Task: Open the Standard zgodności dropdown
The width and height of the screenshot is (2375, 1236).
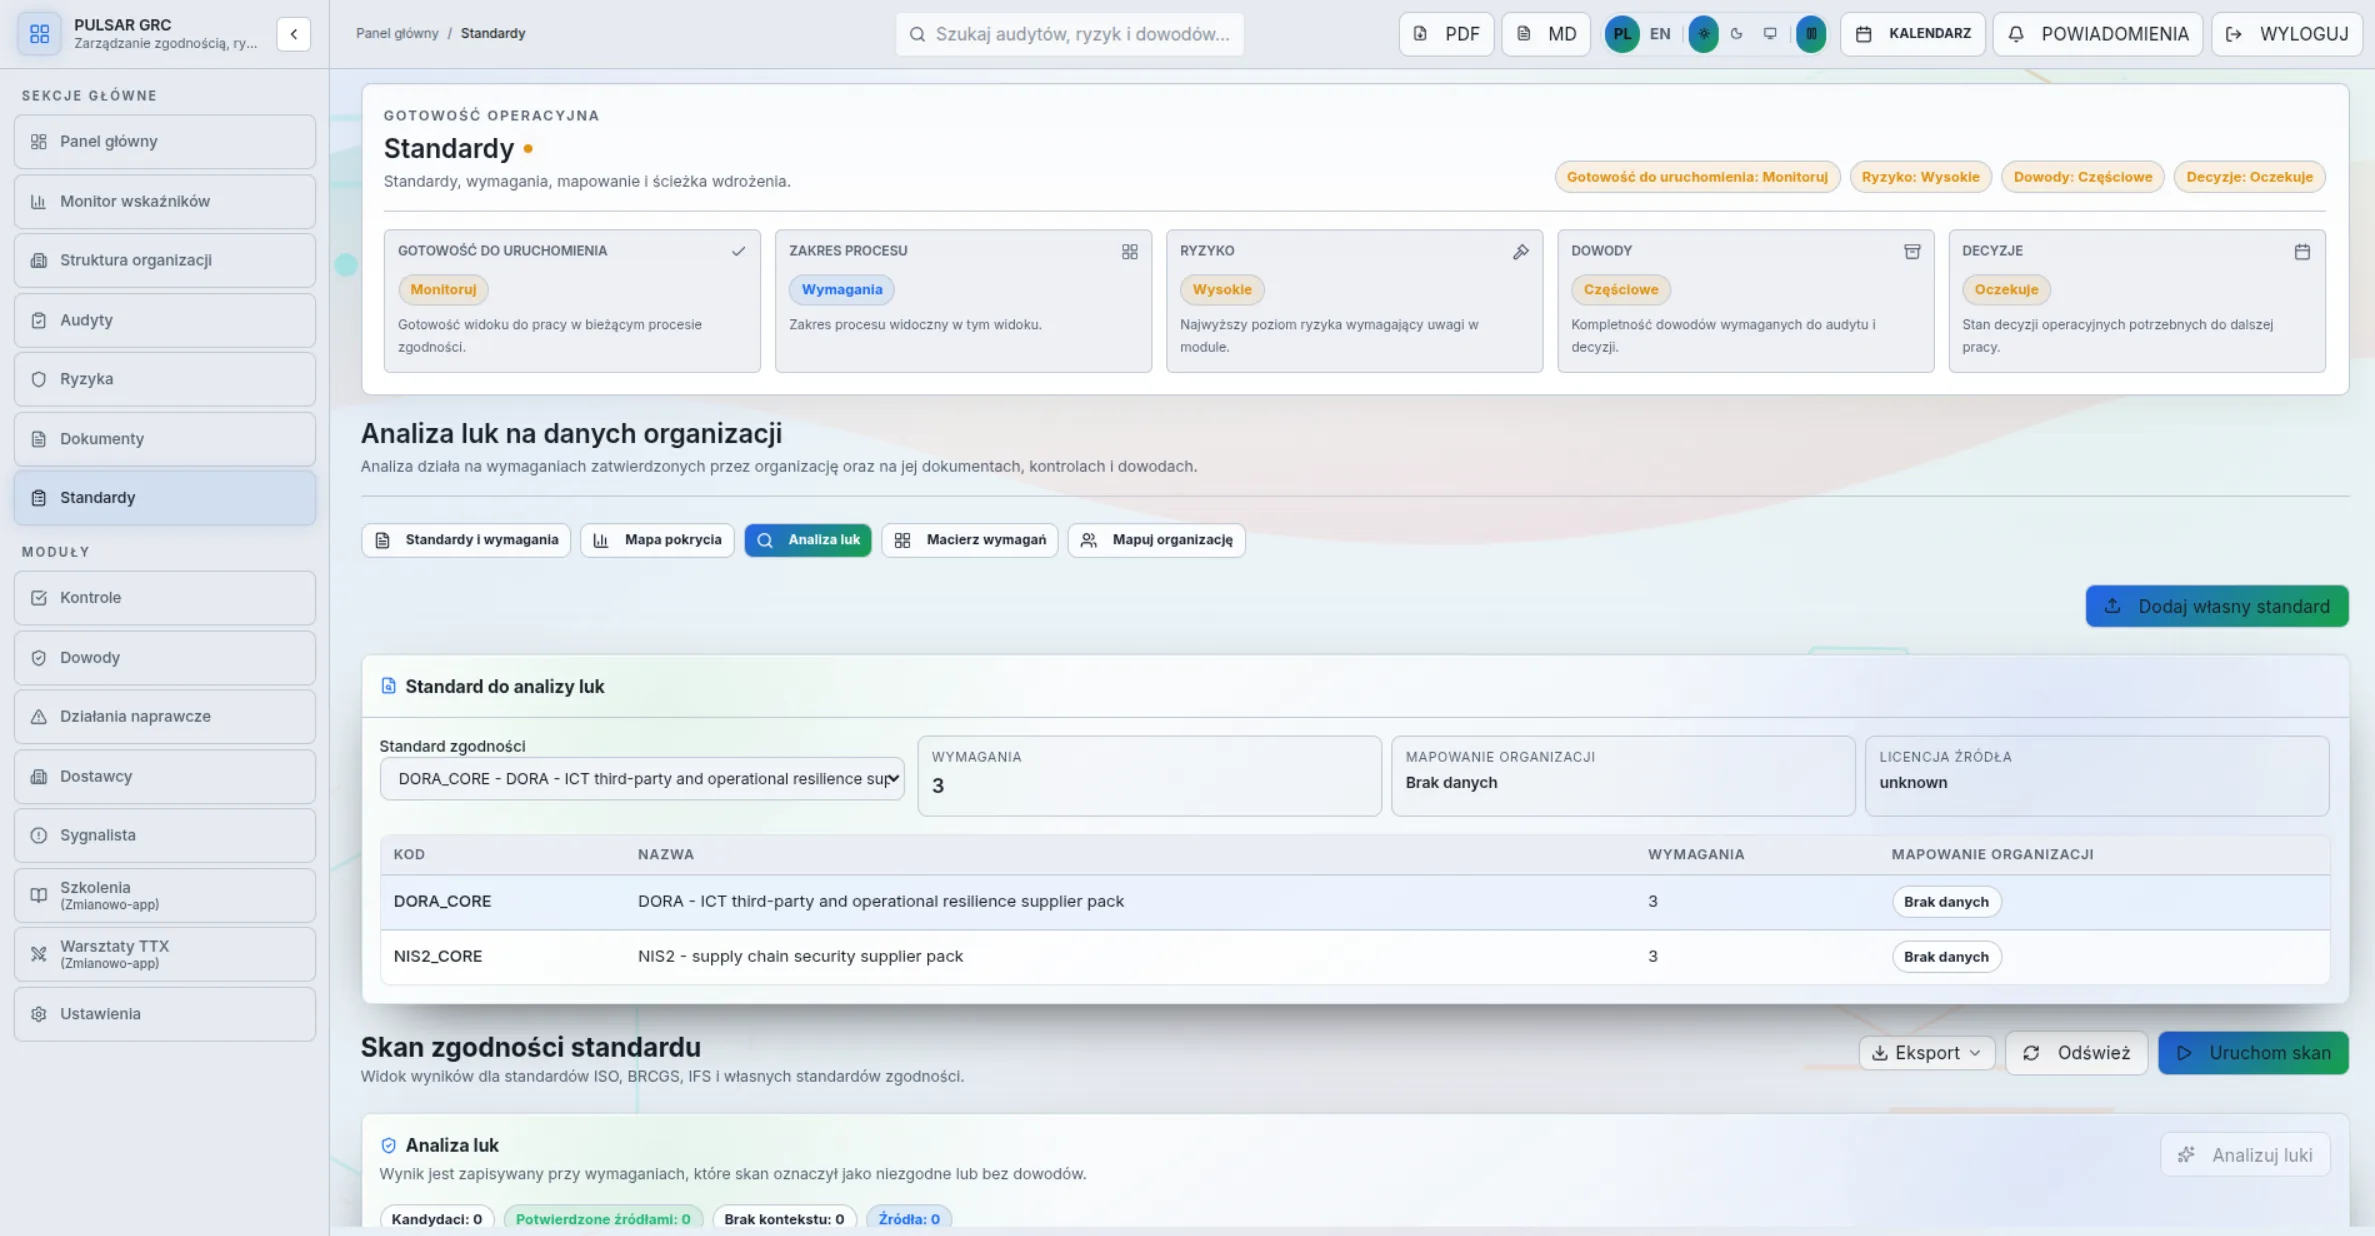Action: tap(642, 779)
